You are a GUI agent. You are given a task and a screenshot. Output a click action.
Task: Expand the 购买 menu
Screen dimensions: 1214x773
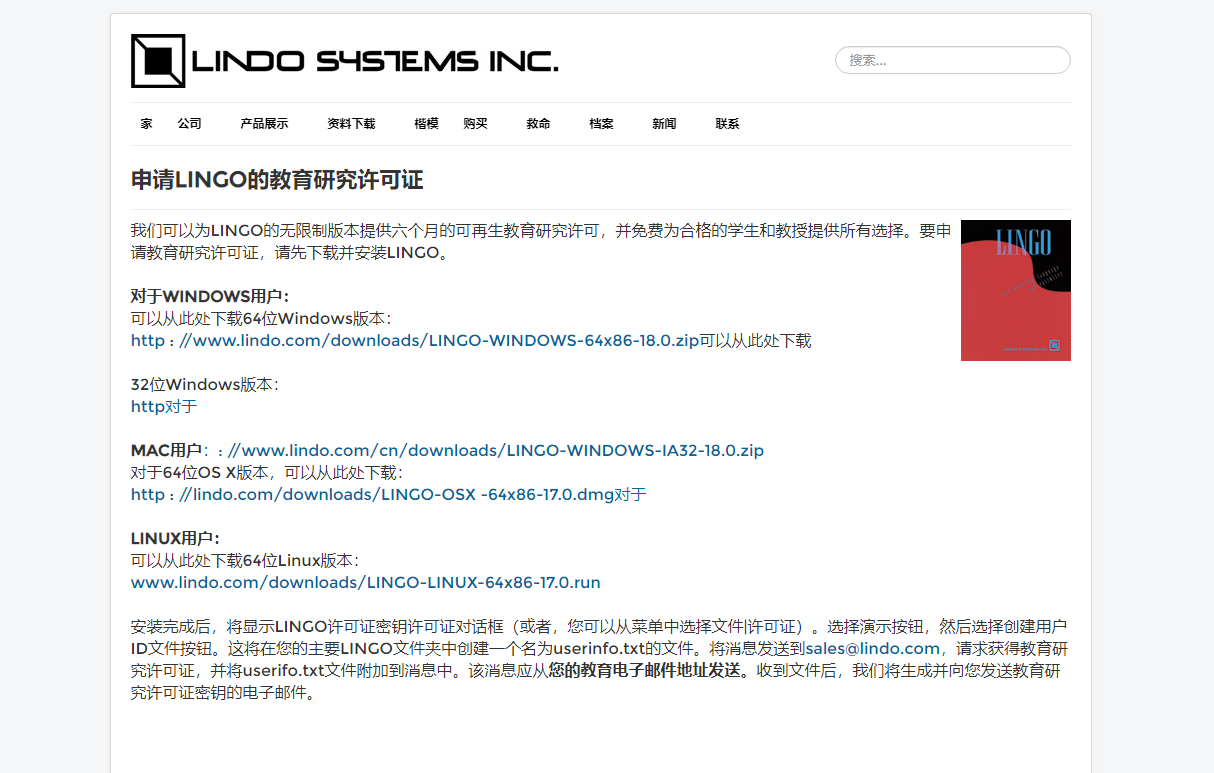[476, 124]
